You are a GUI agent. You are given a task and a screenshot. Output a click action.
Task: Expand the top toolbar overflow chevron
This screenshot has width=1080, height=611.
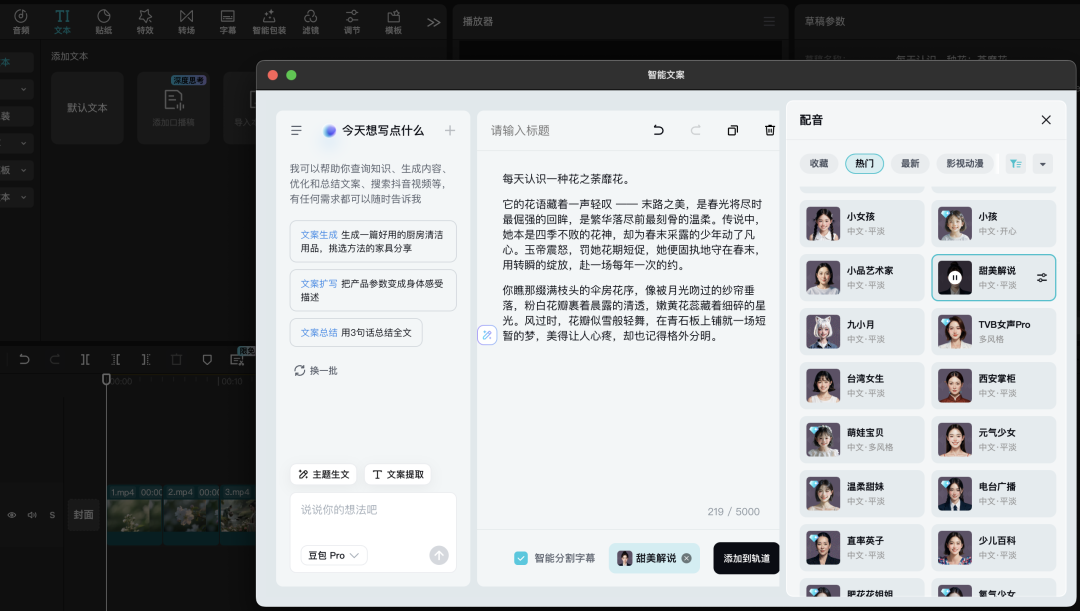(433, 22)
